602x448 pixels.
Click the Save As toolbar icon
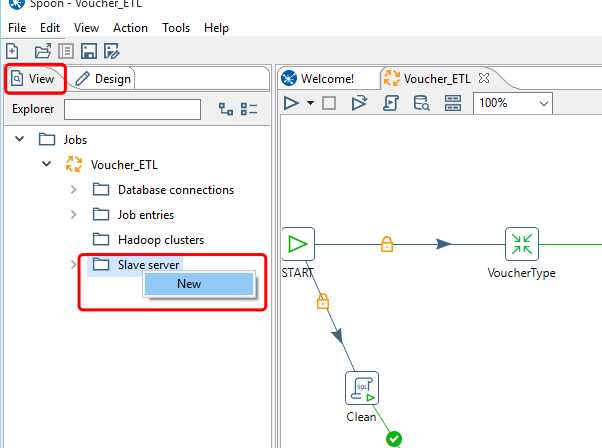[x=112, y=51]
